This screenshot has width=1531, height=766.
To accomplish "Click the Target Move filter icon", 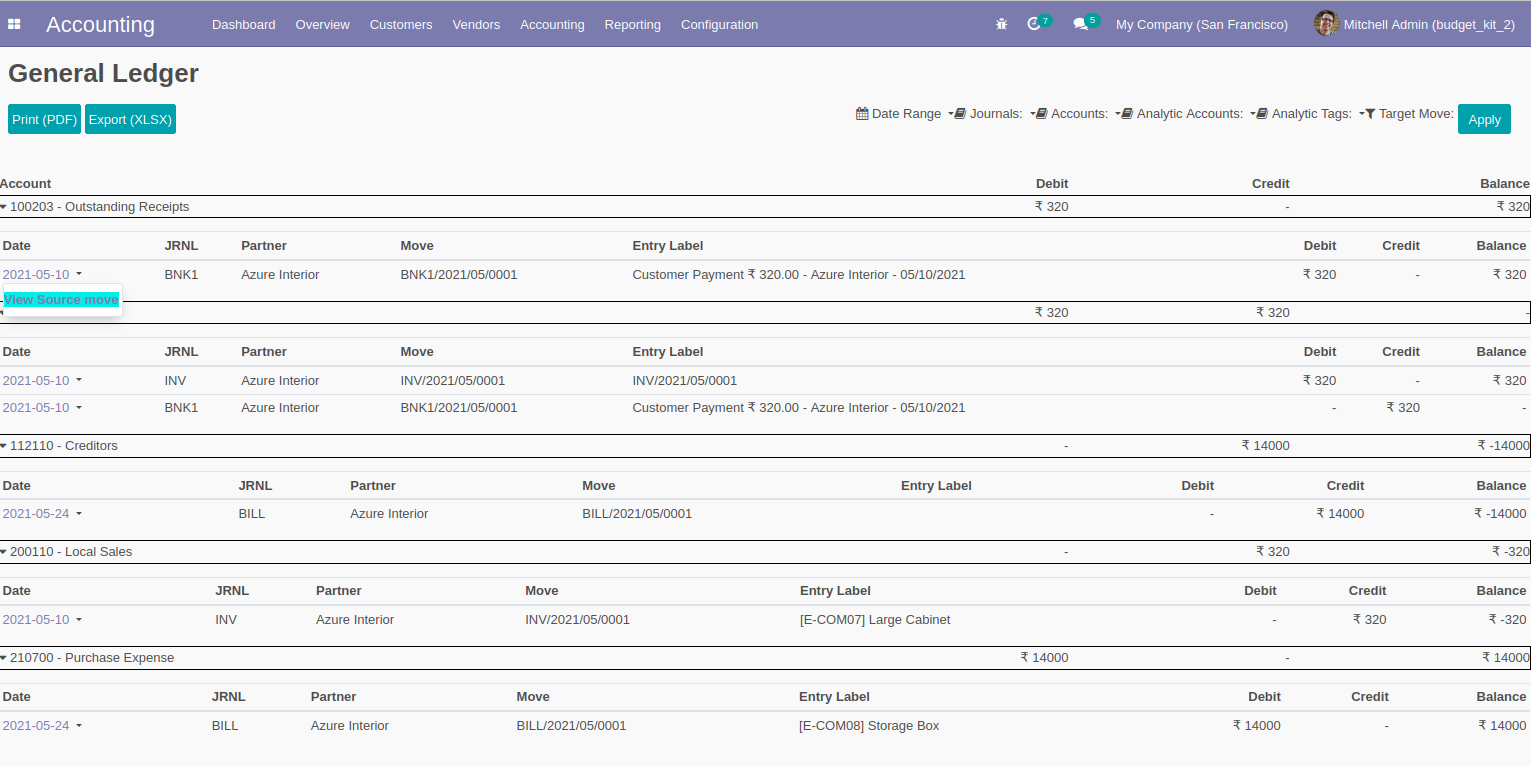I will pos(1370,114).
